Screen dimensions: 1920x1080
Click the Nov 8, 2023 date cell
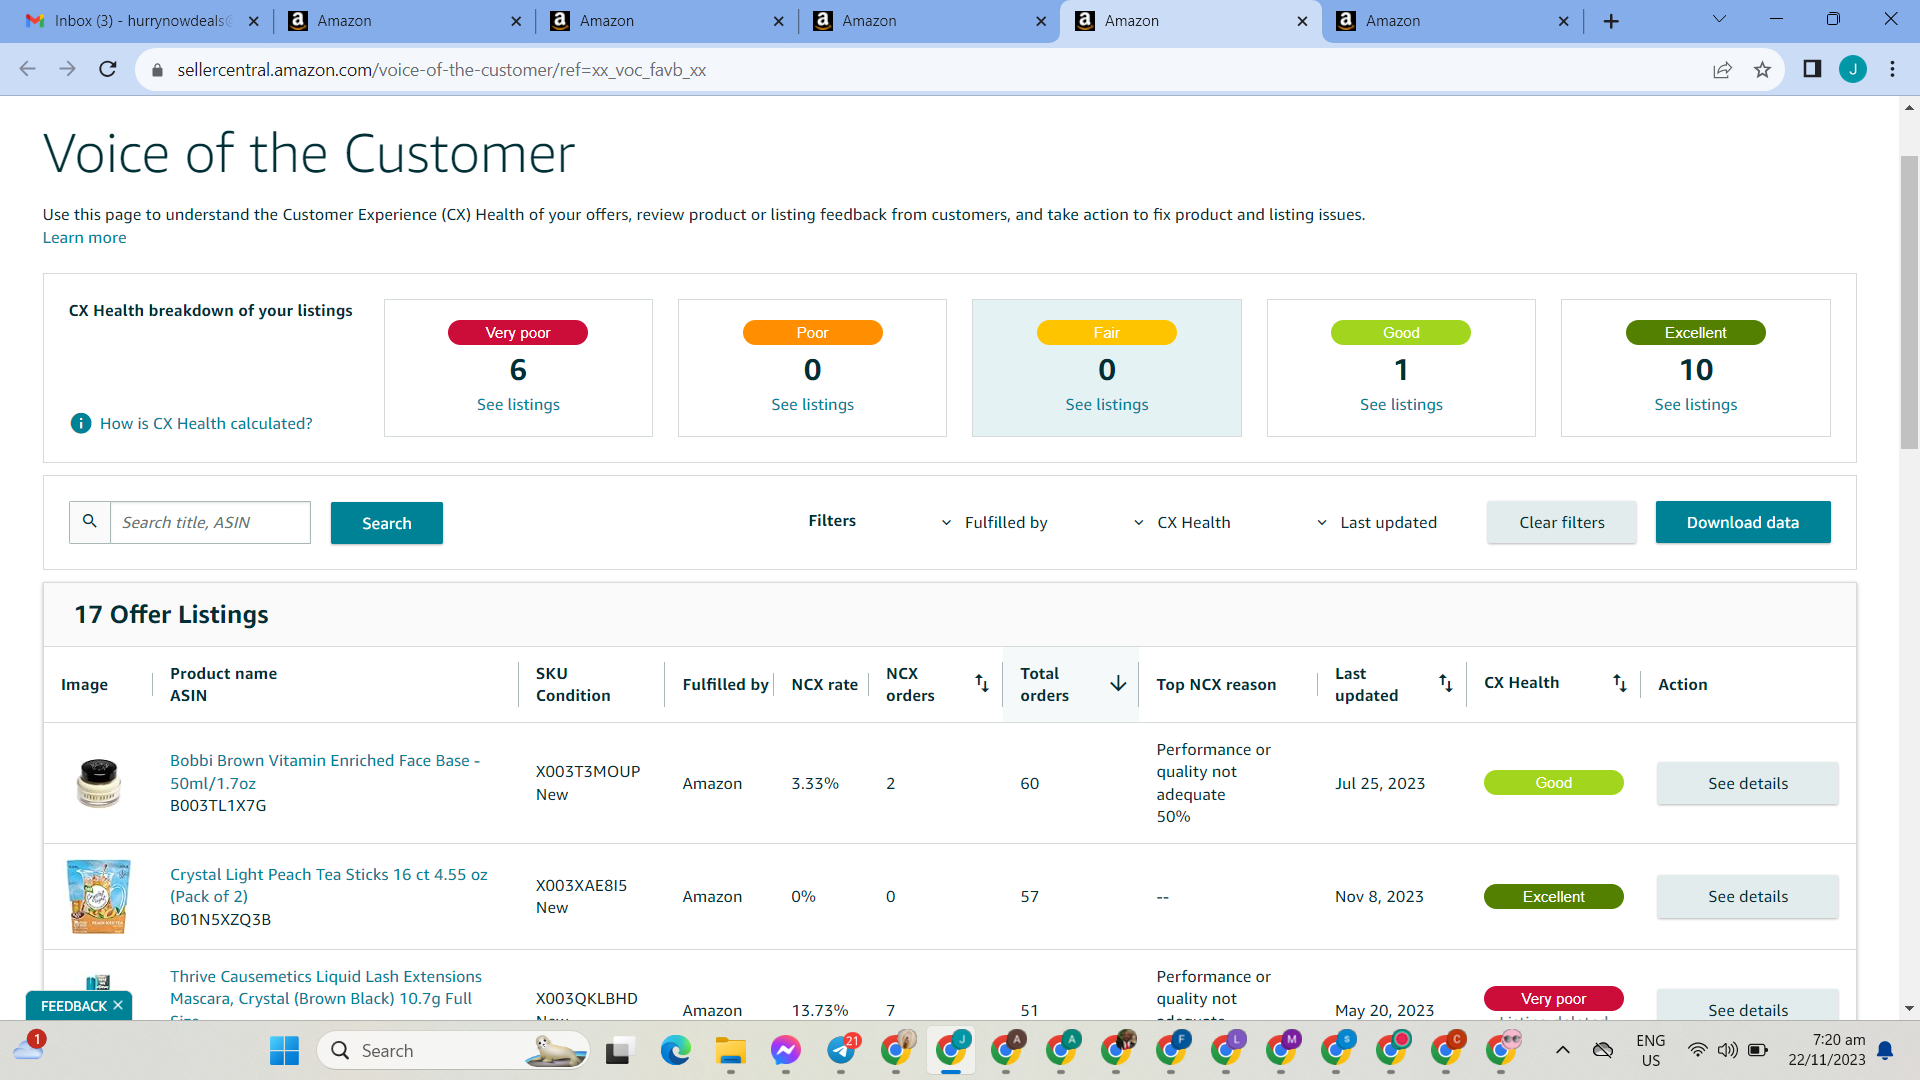pyautogui.click(x=1379, y=896)
